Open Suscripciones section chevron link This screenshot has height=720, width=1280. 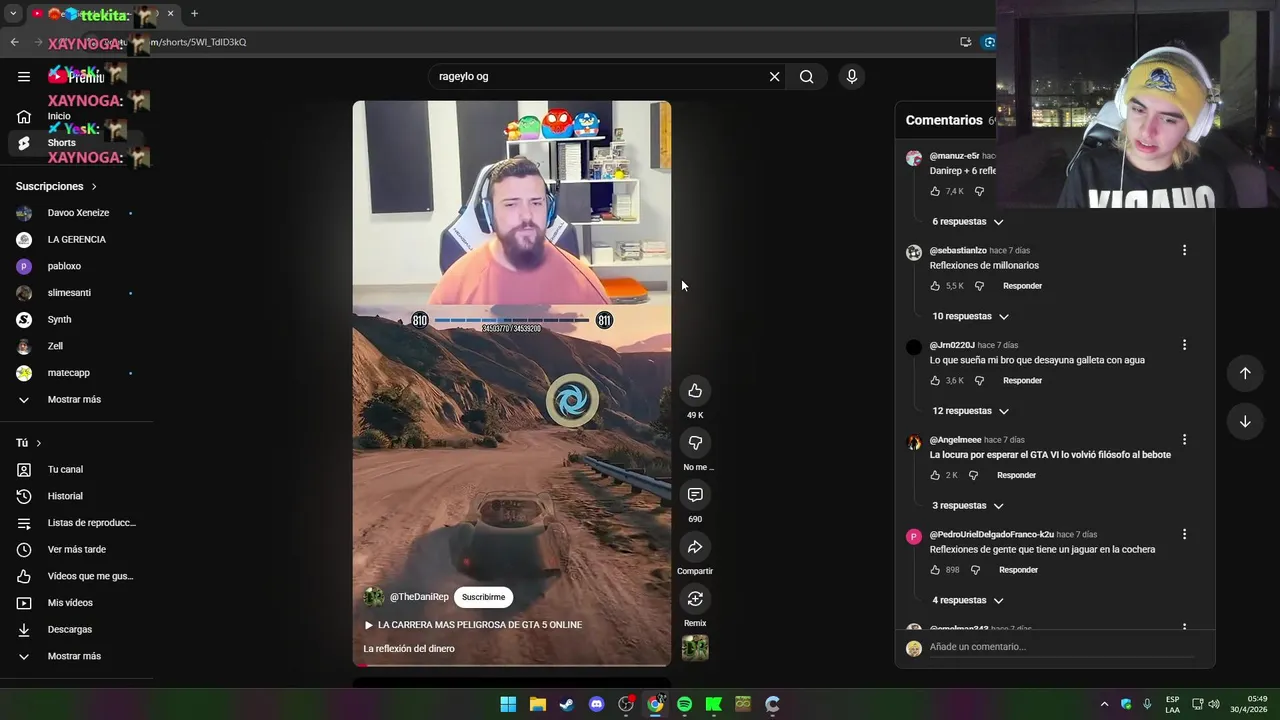(x=56, y=186)
